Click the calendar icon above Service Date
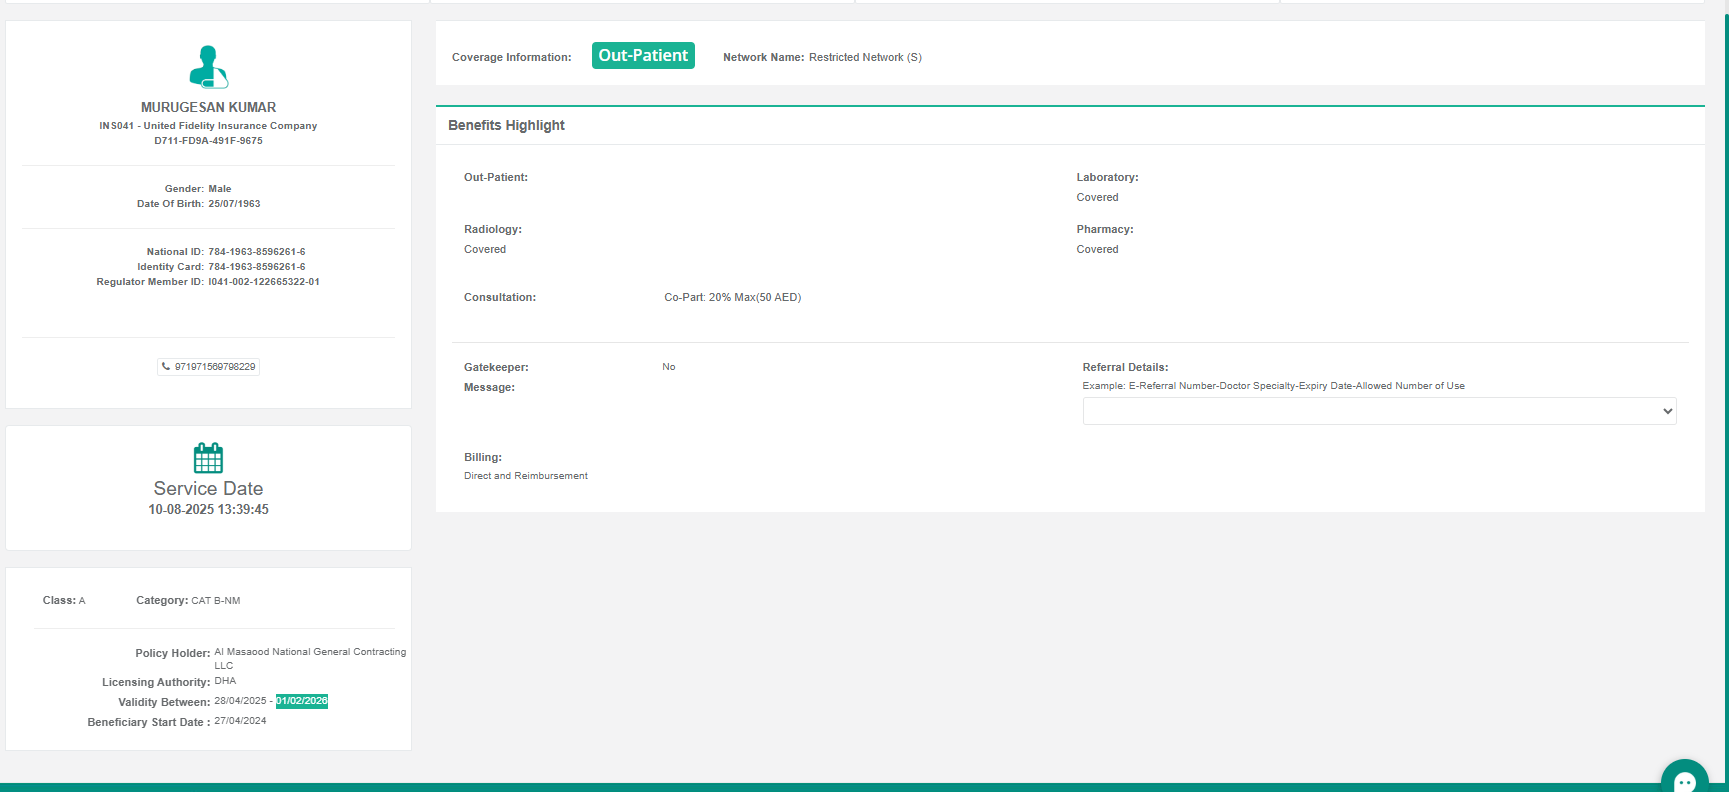The height and width of the screenshot is (792, 1729). [208, 458]
